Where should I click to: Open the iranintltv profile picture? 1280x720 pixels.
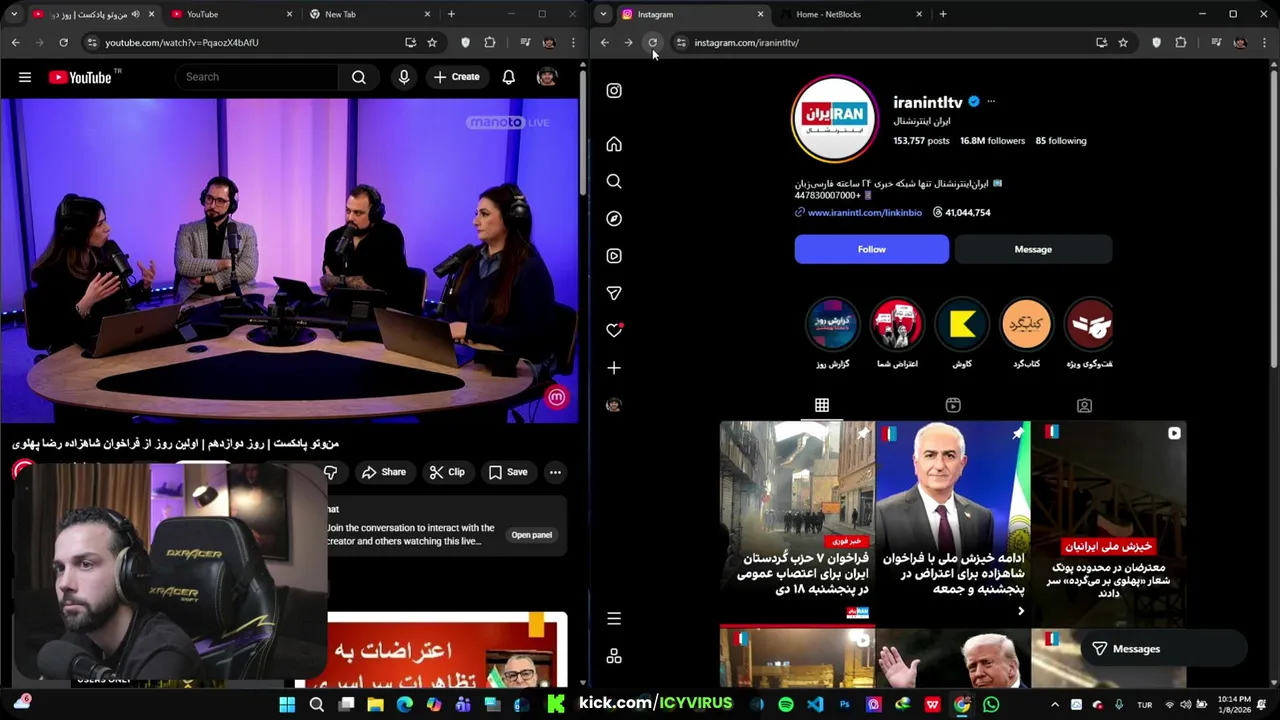pos(834,118)
